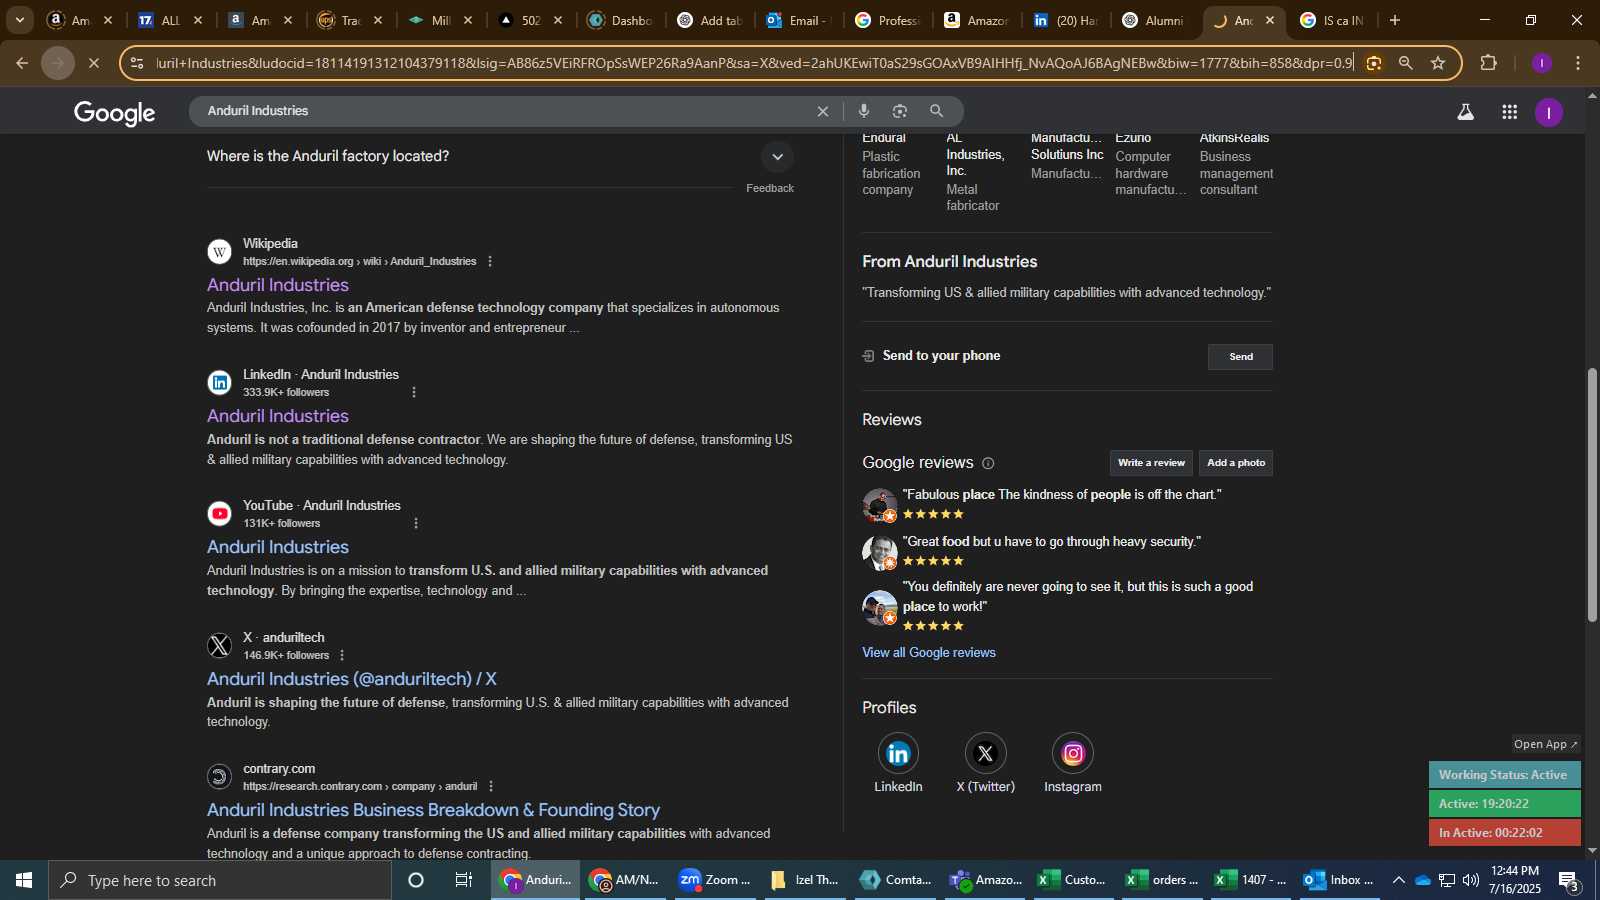Open the tab search dropdown arrow
The image size is (1600, 900).
pyautogui.click(x=19, y=20)
